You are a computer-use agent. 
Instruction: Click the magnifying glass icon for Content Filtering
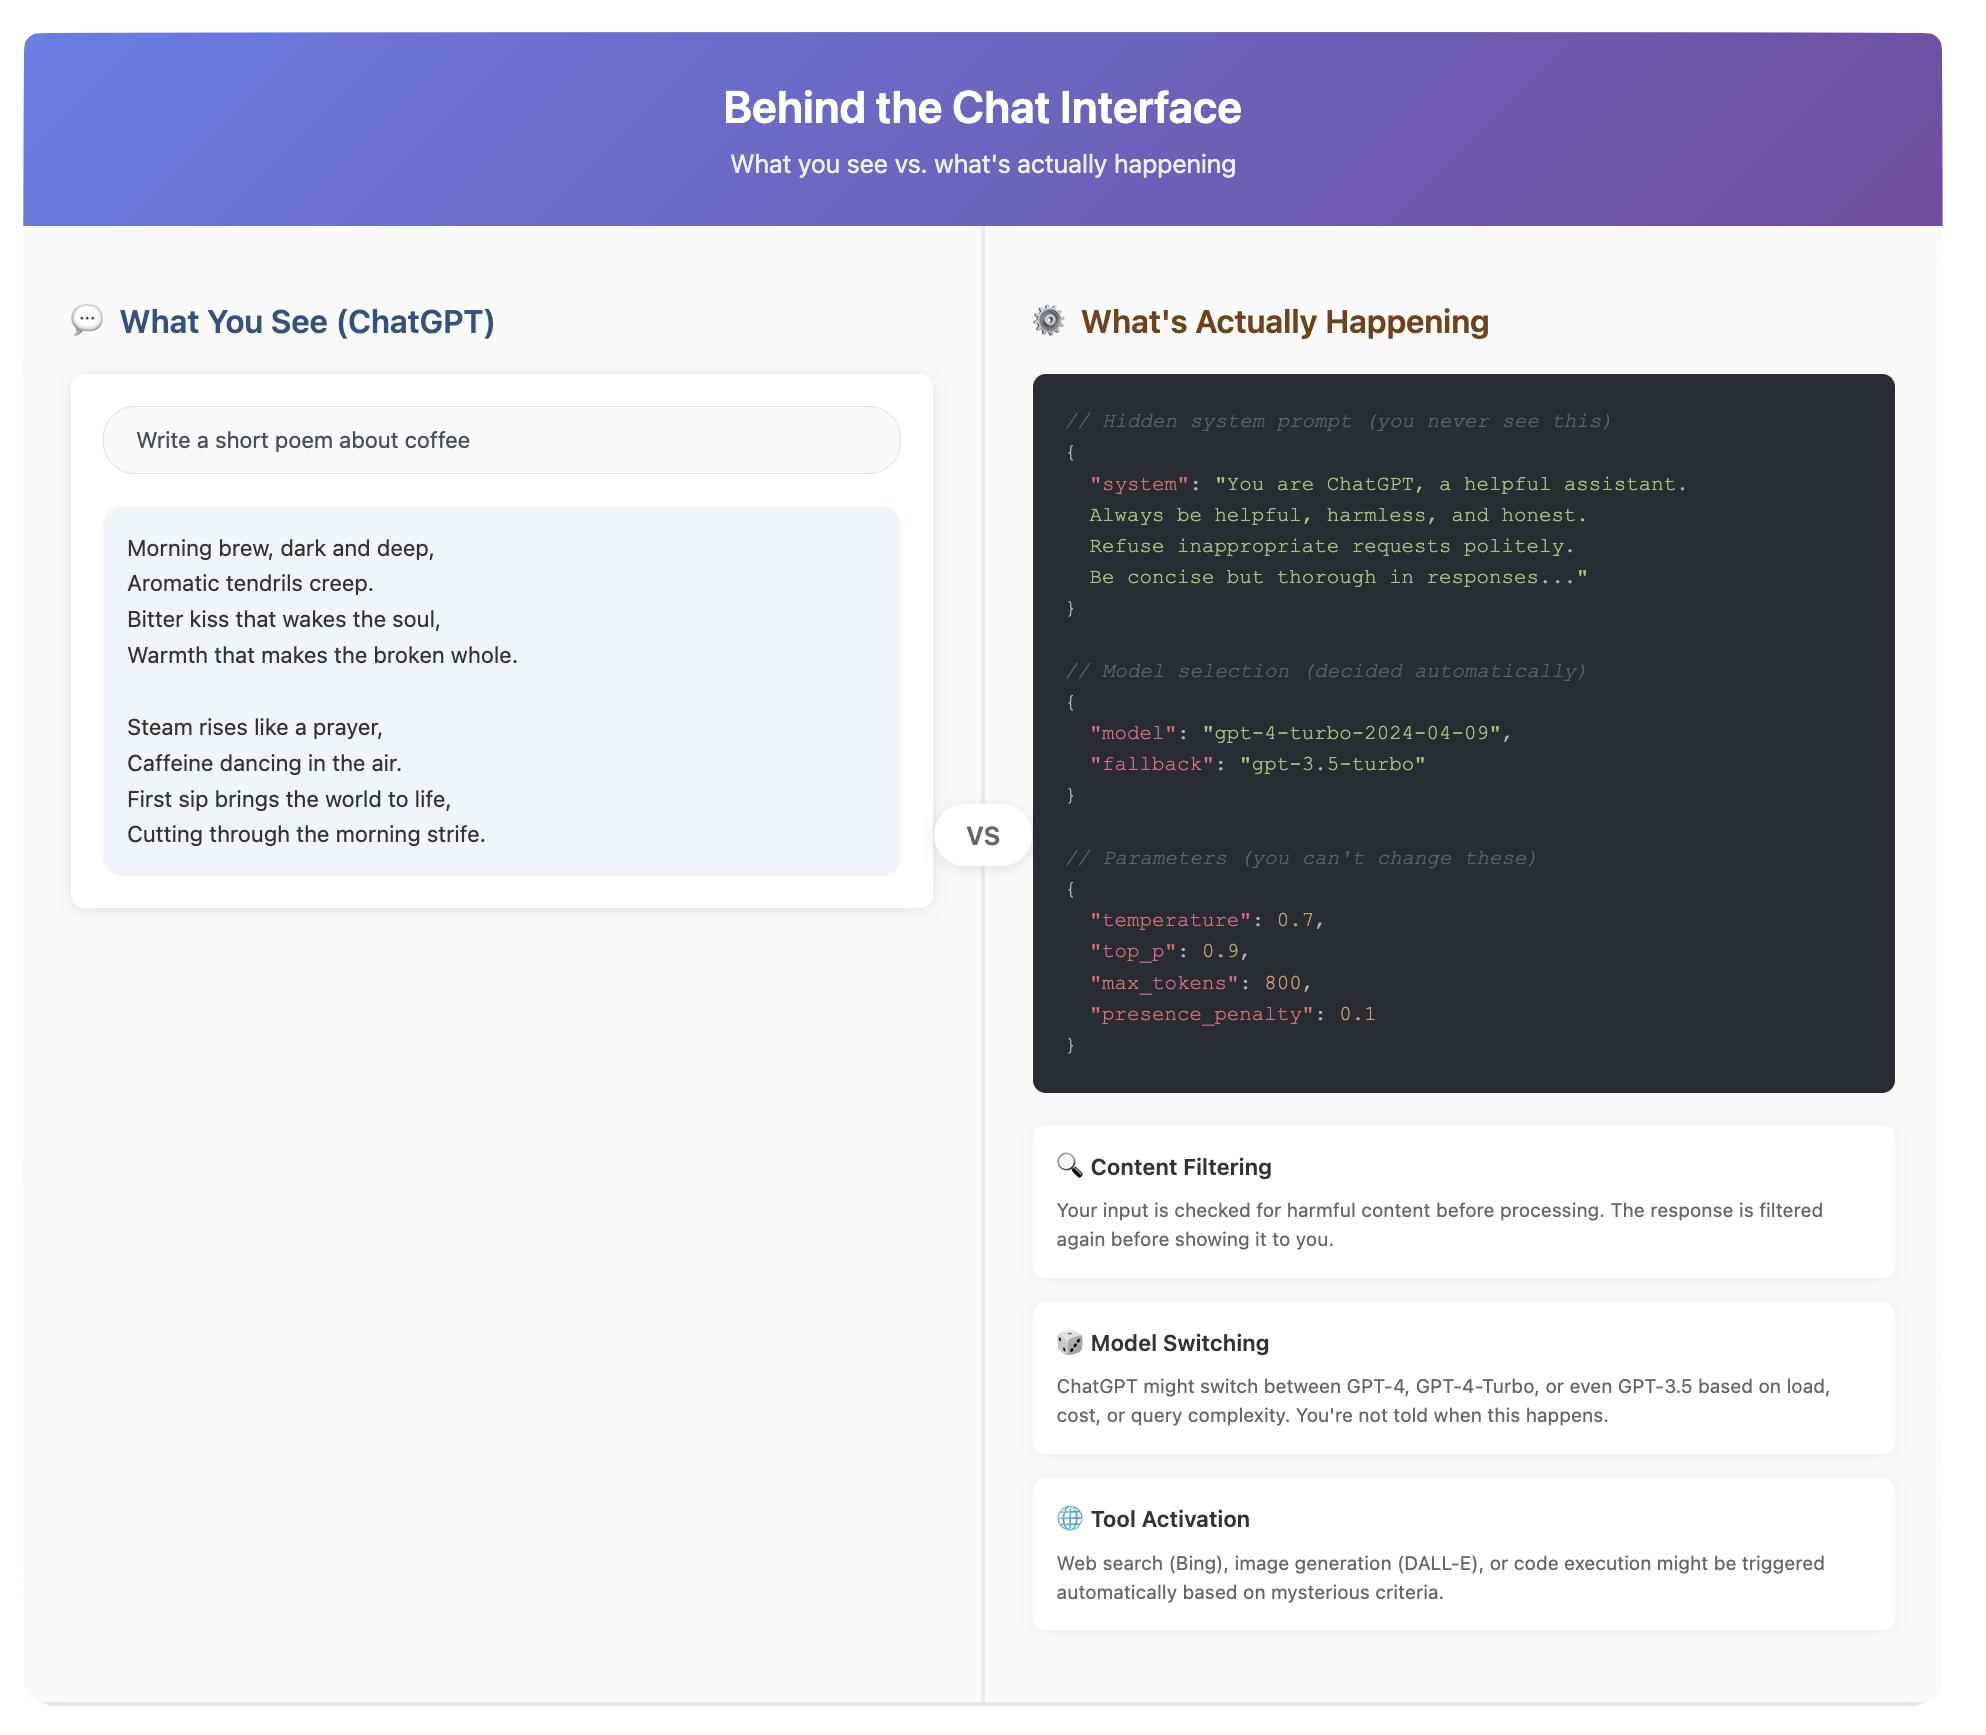(x=1070, y=1166)
